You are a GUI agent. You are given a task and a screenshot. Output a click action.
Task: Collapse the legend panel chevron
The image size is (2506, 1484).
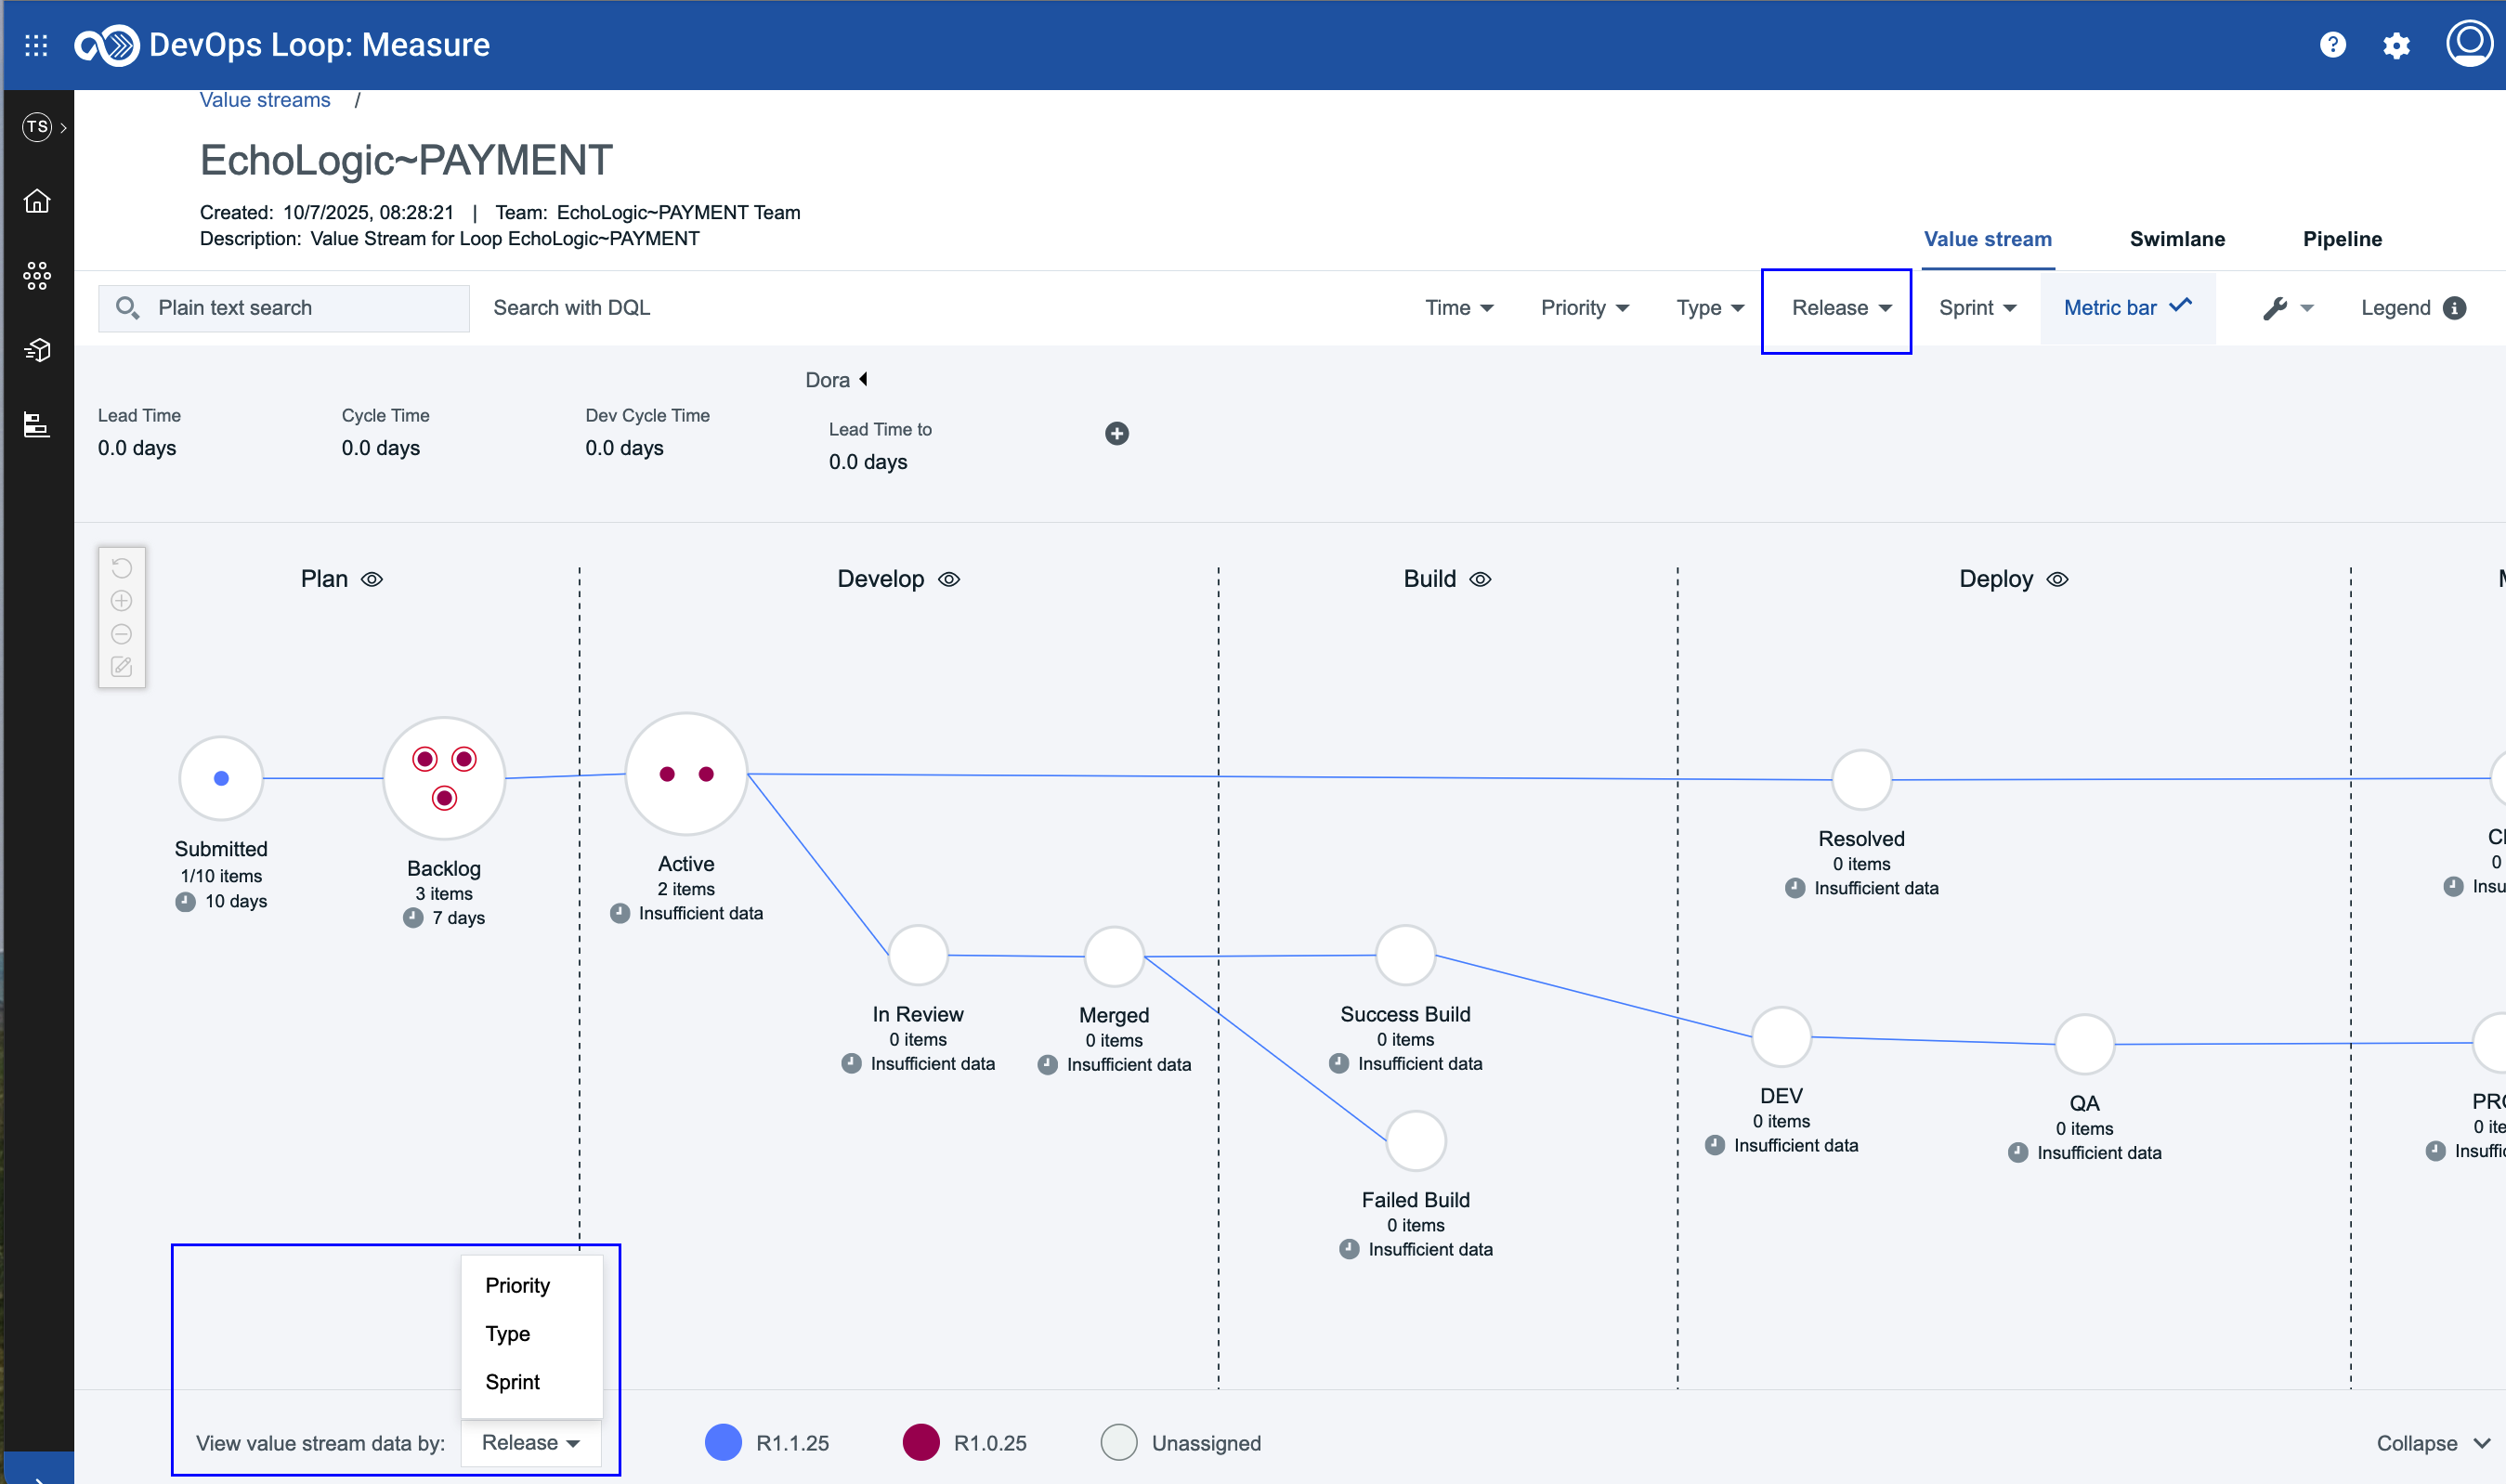(2480, 1443)
